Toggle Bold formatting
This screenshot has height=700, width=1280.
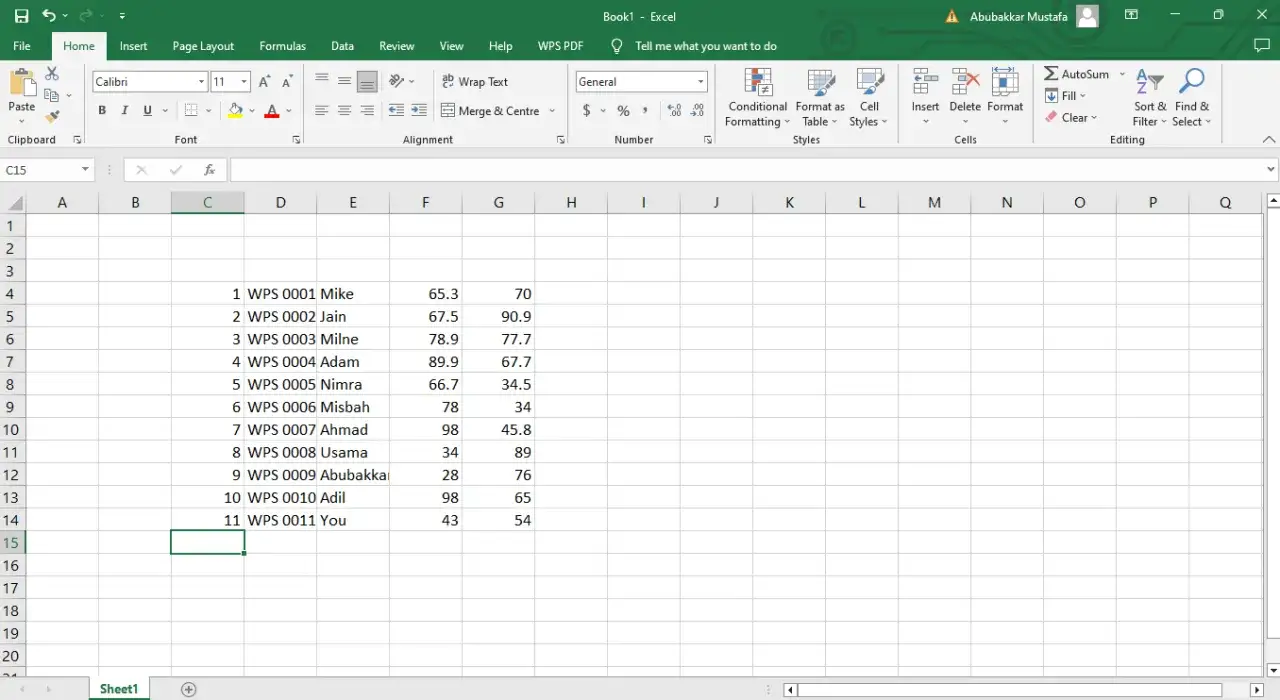(102, 111)
